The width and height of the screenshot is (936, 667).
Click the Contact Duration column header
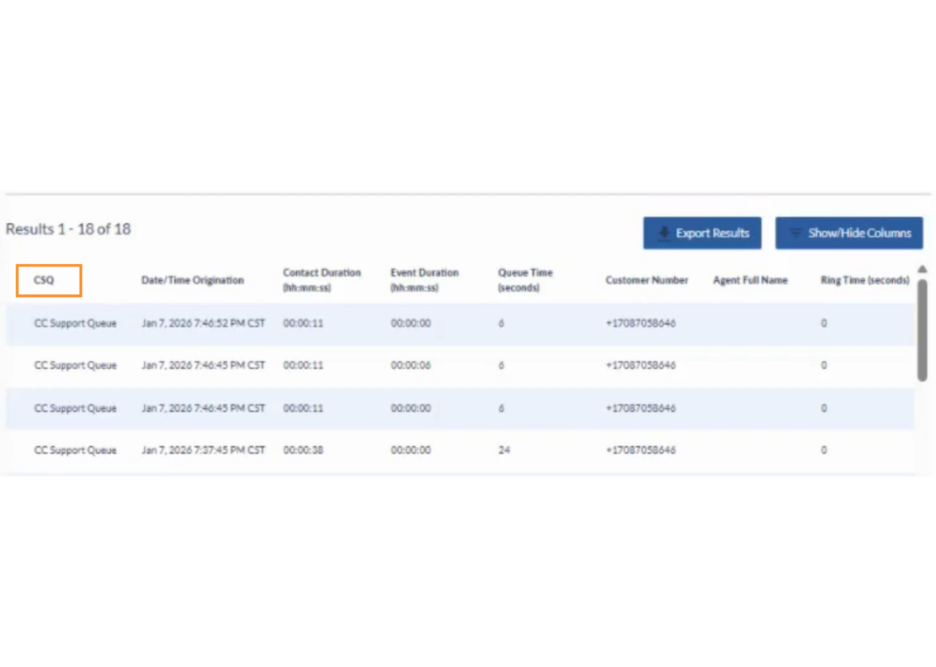(321, 280)
